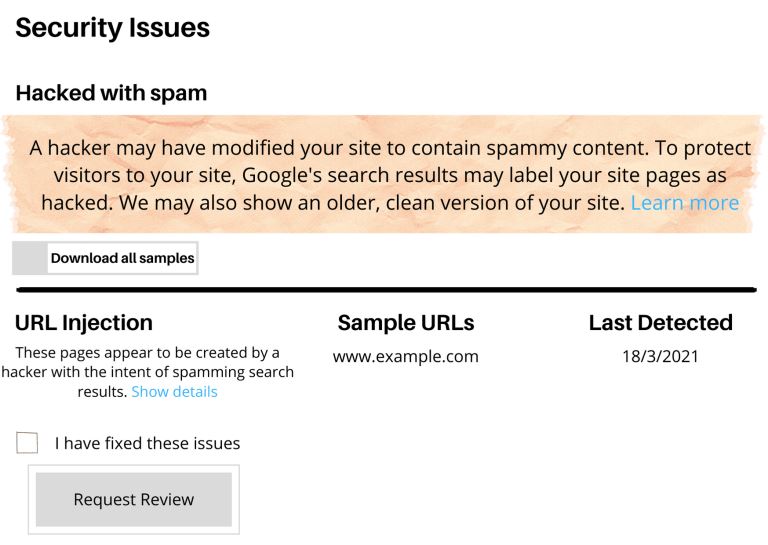Click the 'I have fixed these issues' label
This screenshot has width=768, height=545.
point(147,443)
